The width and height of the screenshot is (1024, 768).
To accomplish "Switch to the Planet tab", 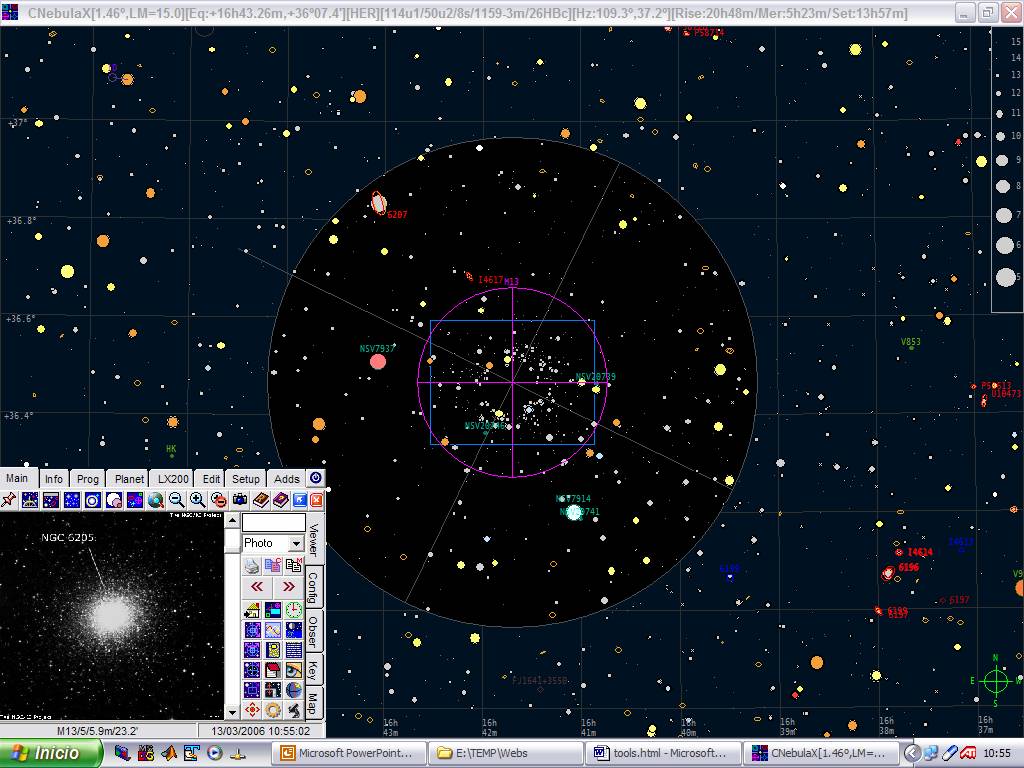I will point(129,479).
